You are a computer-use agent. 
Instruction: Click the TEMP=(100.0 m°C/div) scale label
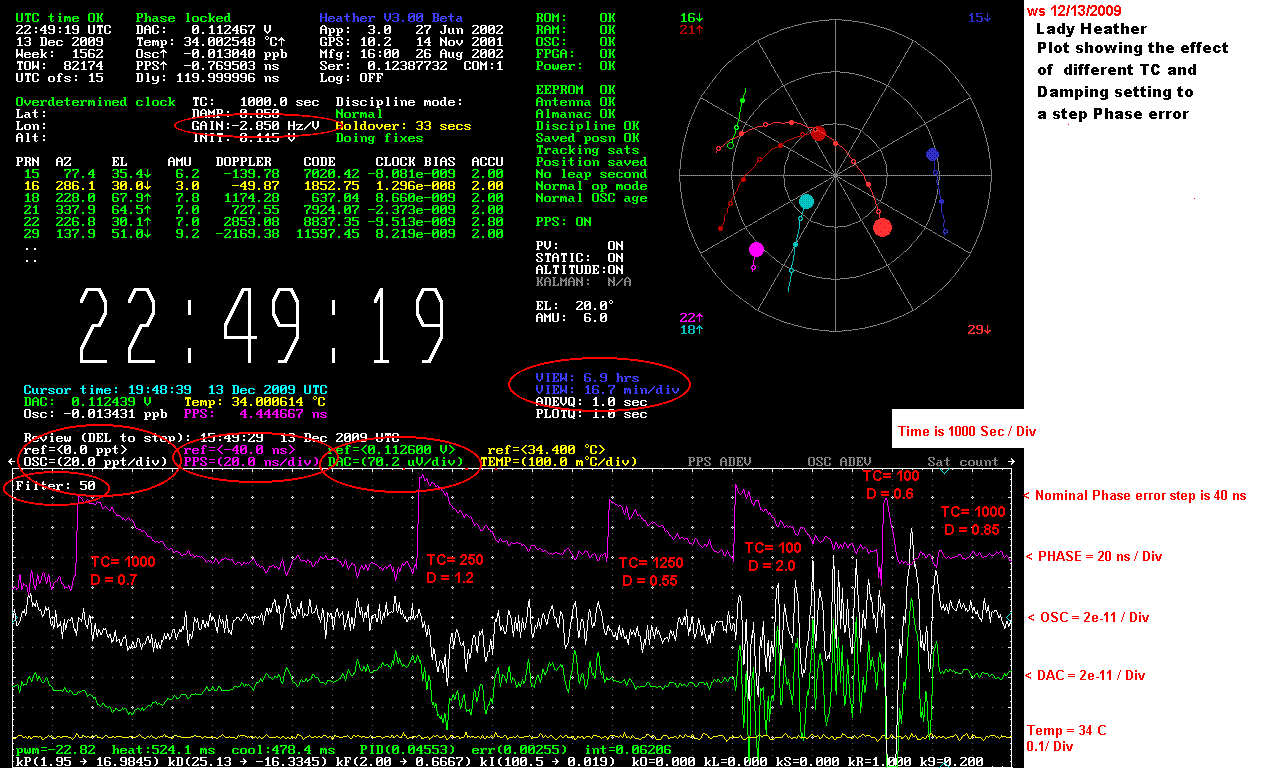pyautogui.click(x=558, y=462)
